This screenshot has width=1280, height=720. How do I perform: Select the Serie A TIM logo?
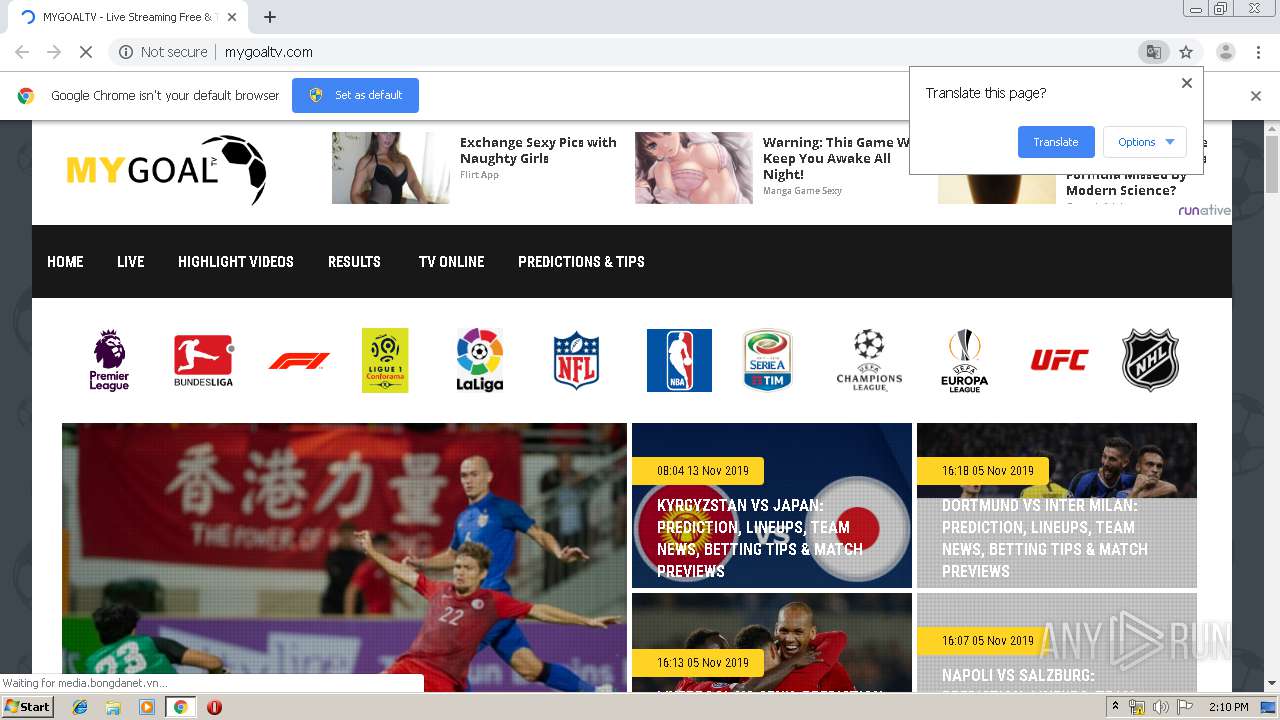(767, 360)
